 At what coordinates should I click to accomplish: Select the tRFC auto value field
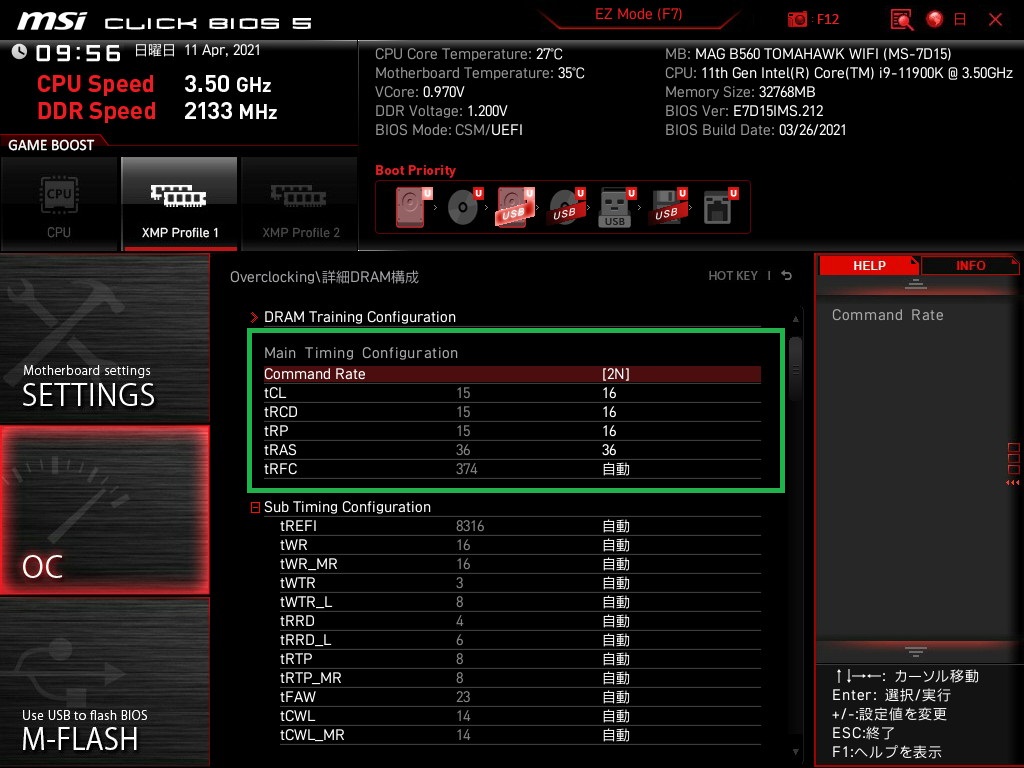tap(616, 469)
